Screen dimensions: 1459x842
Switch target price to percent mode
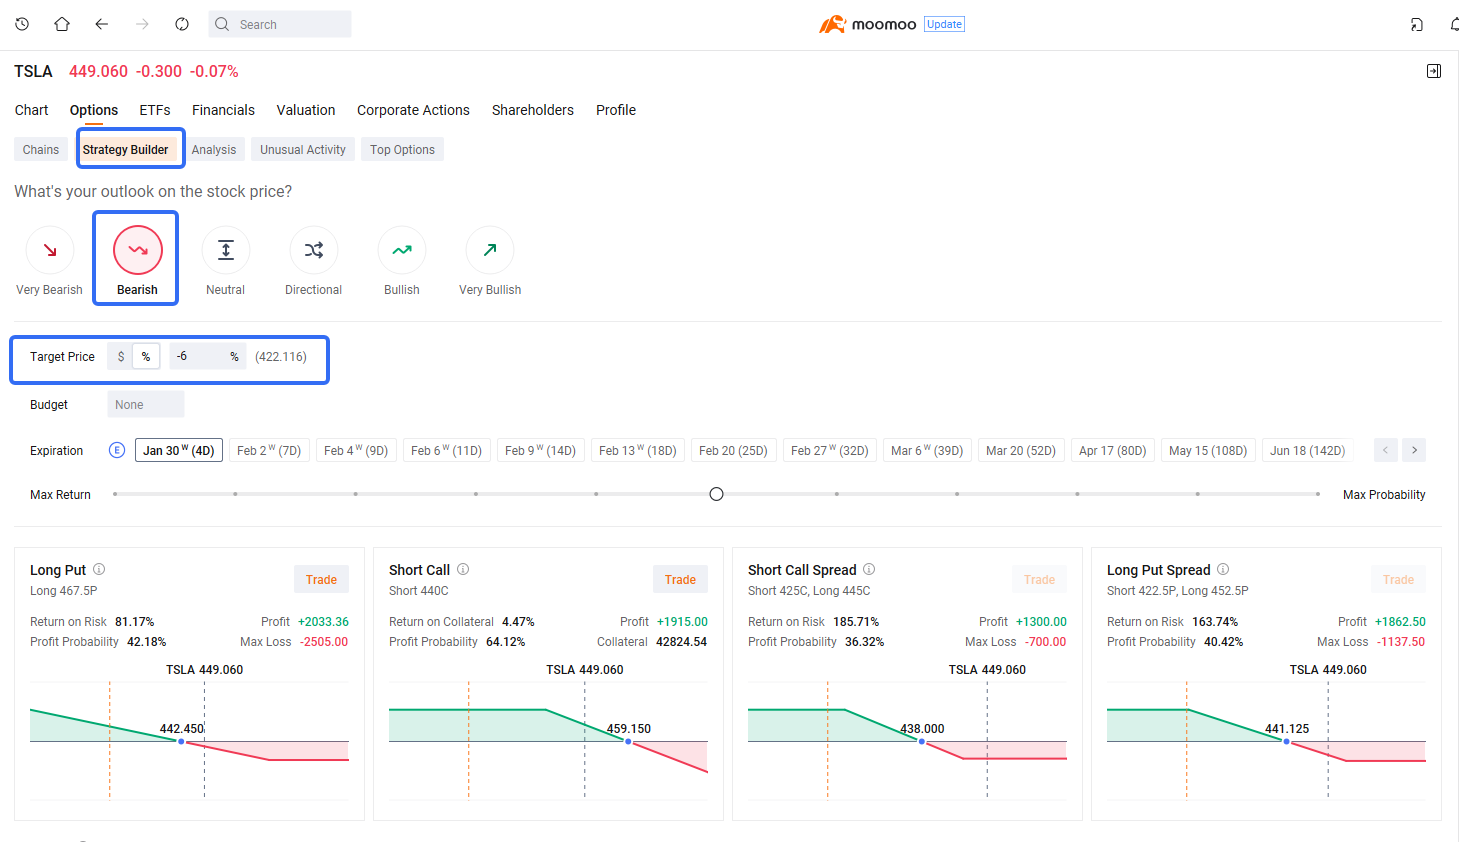[146, 356]
